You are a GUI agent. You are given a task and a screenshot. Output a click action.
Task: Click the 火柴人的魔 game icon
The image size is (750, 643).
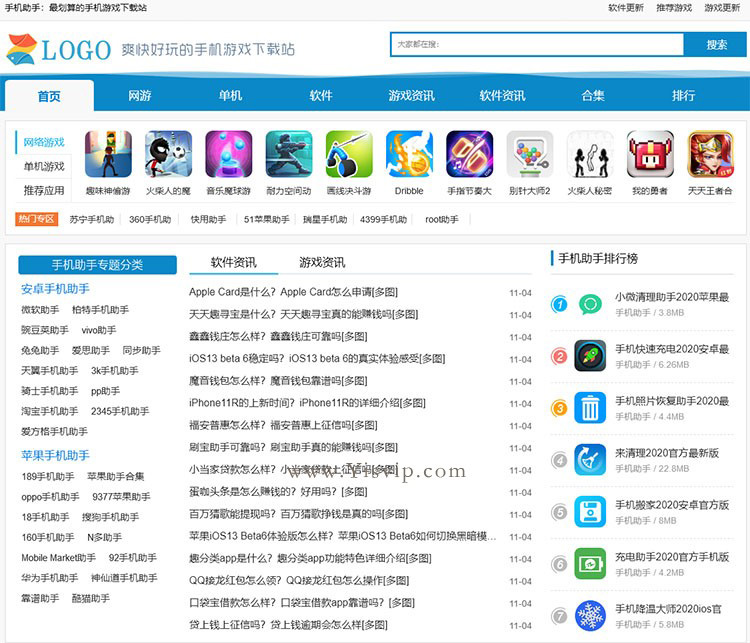point(168,155)
